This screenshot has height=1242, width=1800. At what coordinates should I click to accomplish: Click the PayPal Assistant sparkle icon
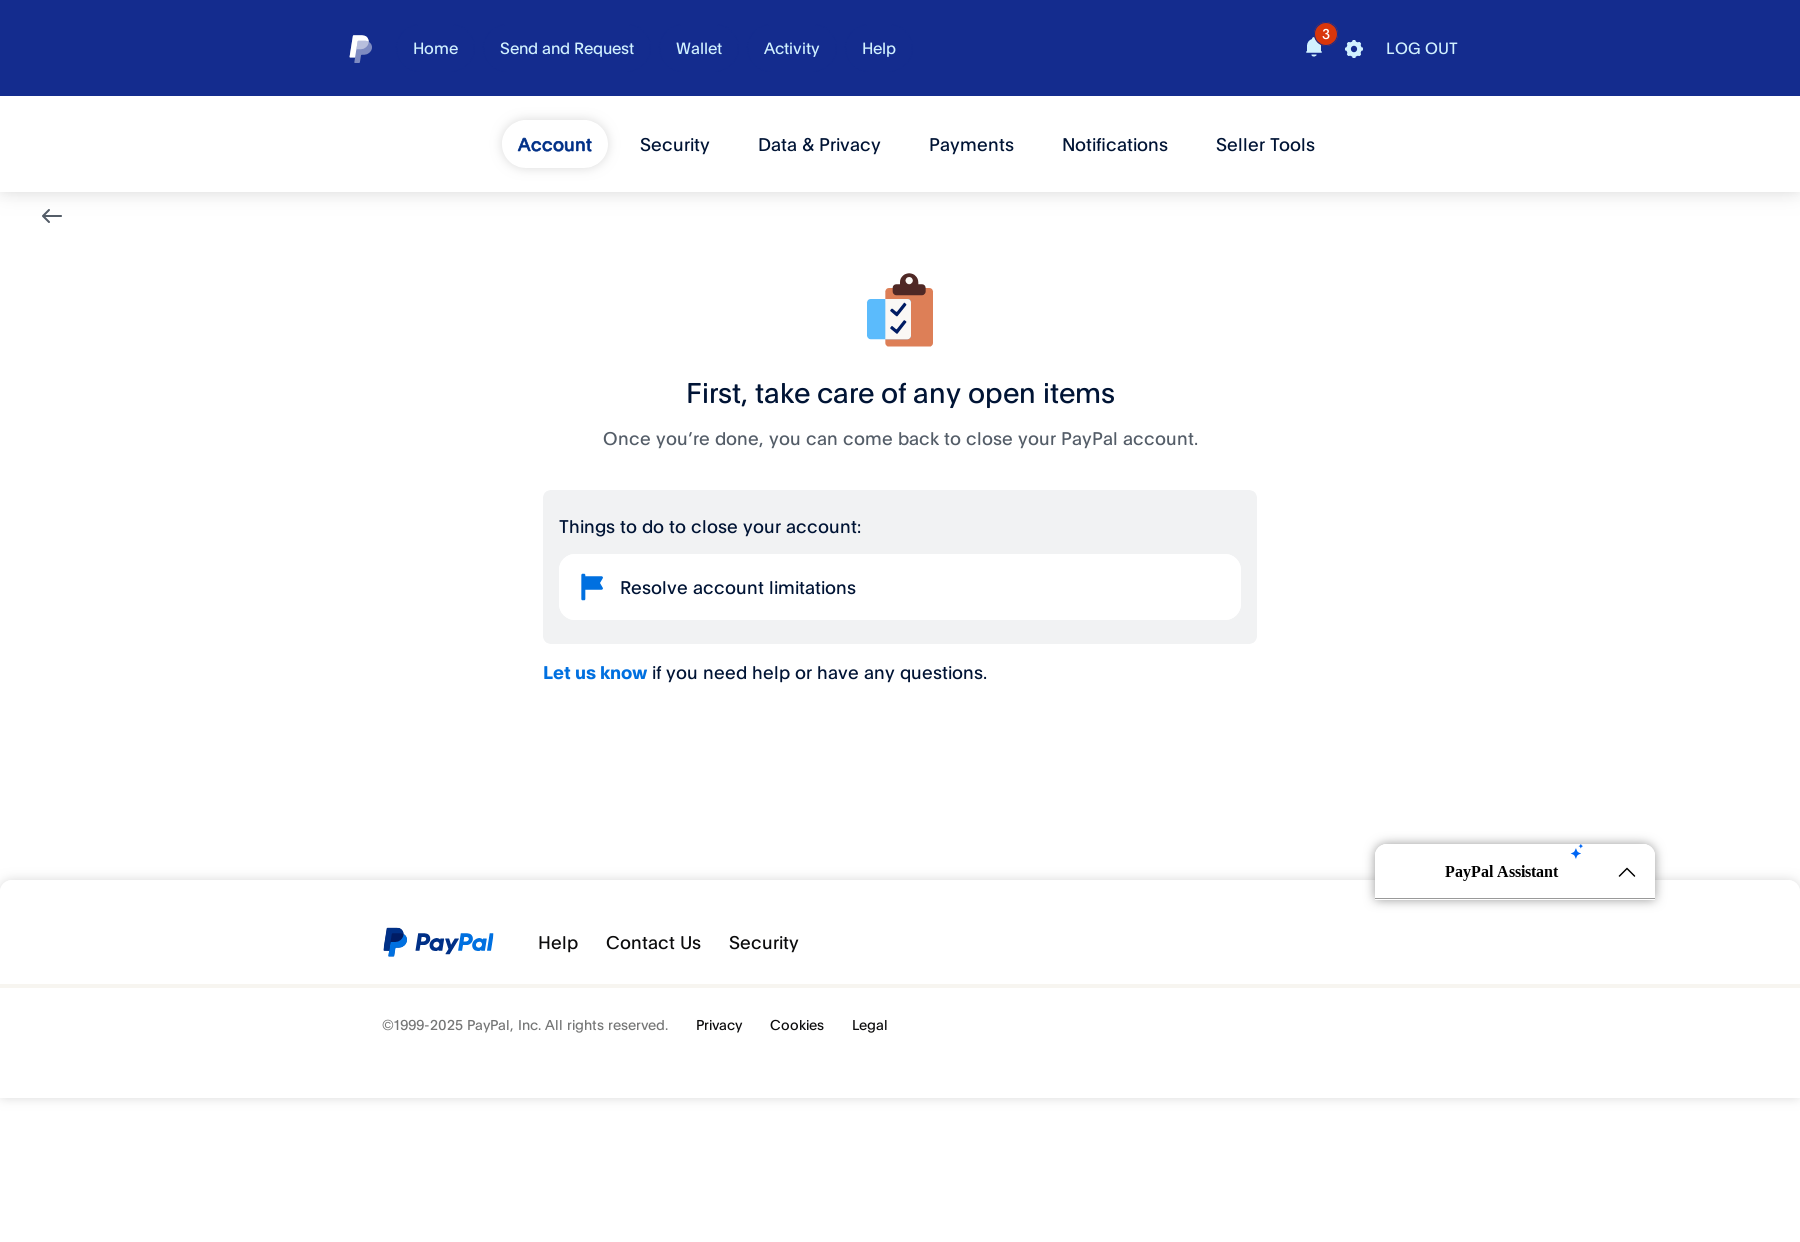(1577, 852)
